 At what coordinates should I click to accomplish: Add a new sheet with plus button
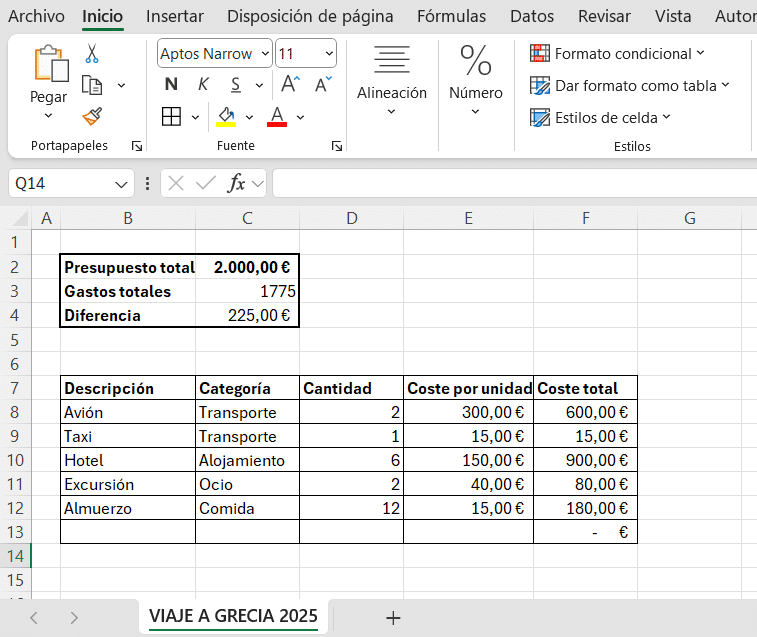click(393, 618)
